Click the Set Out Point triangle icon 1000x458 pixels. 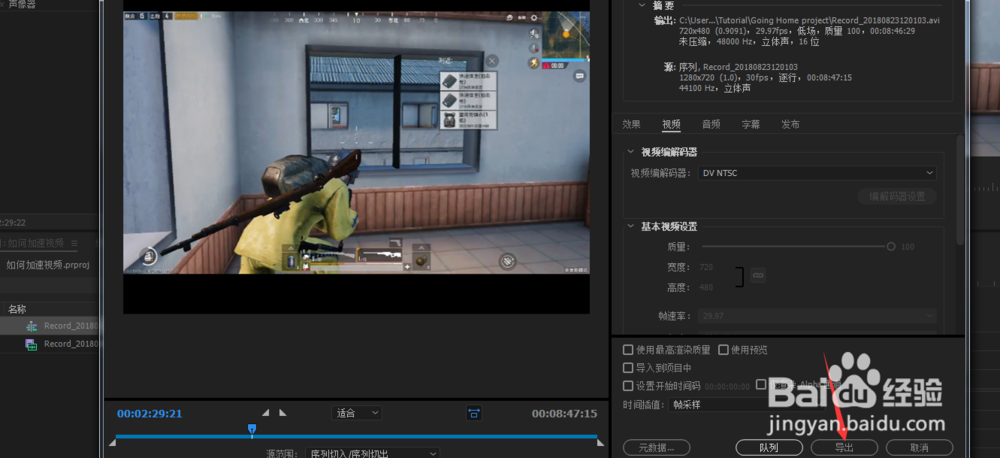pyautogui.click(x=283, y=413)
